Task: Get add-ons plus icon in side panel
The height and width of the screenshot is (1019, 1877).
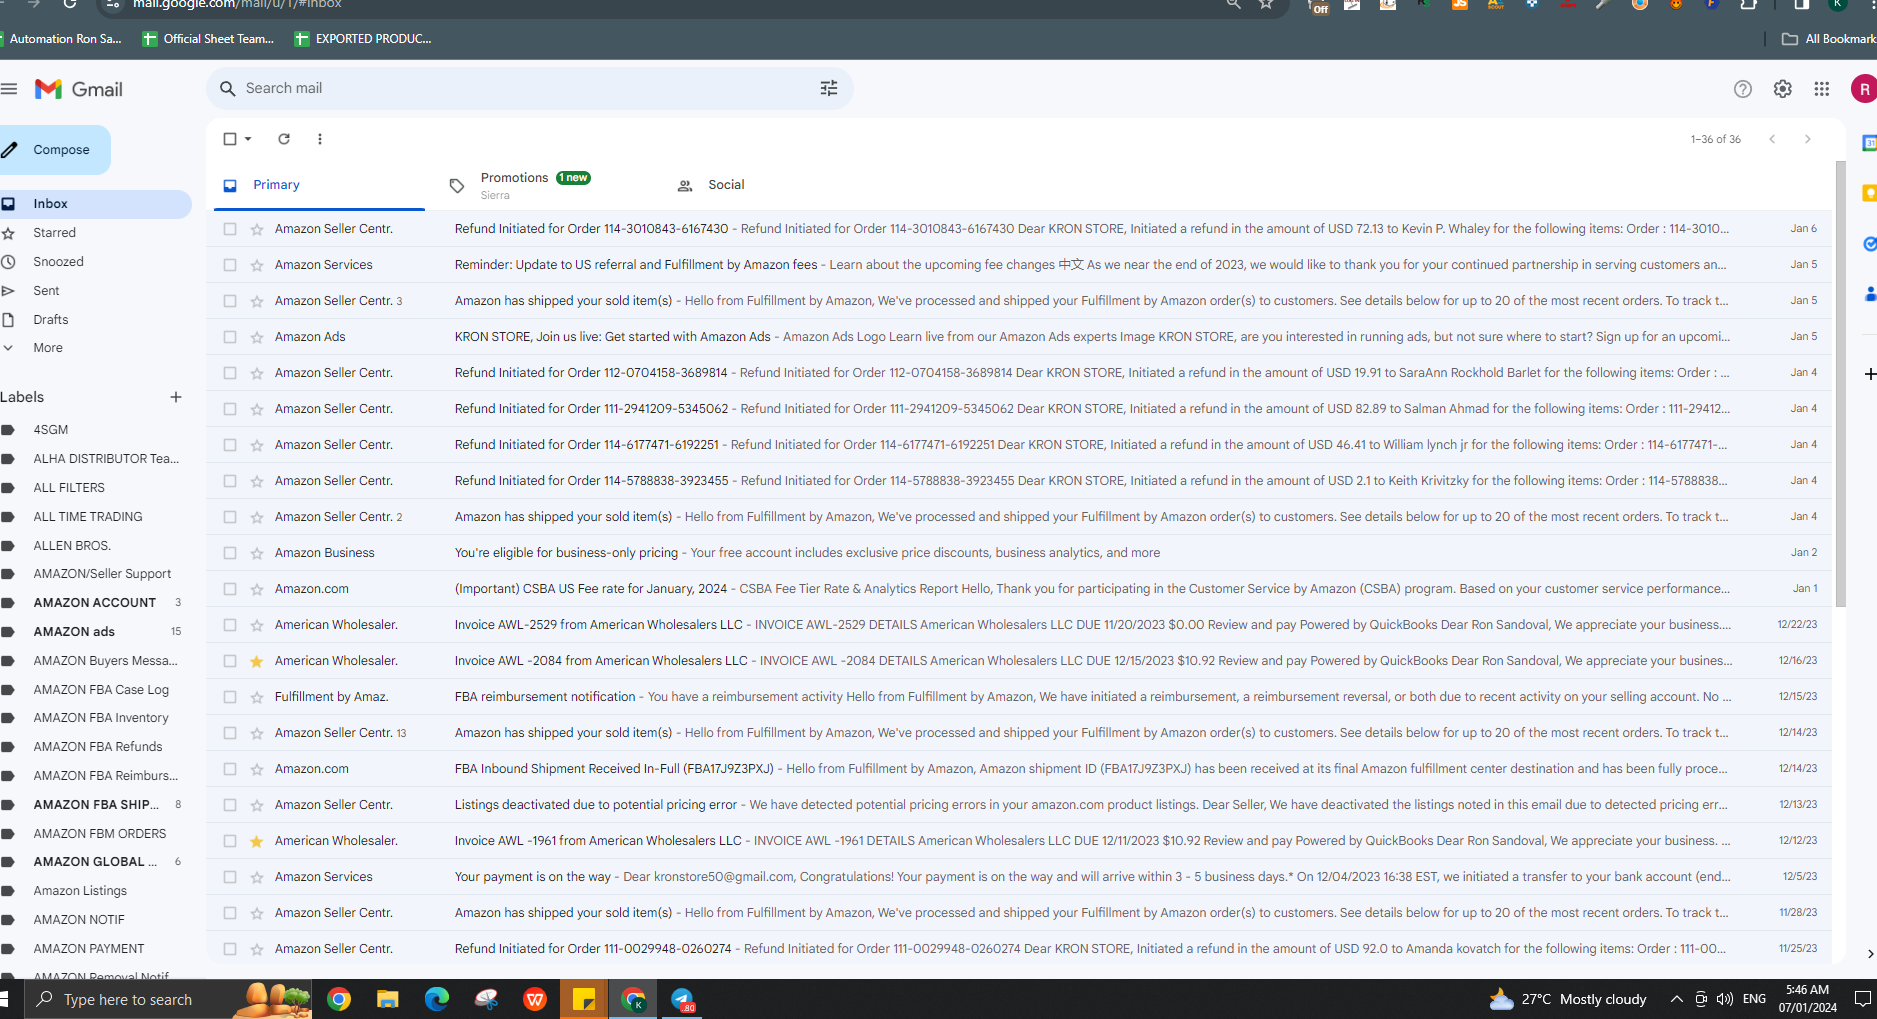Action: [1870, 374]
